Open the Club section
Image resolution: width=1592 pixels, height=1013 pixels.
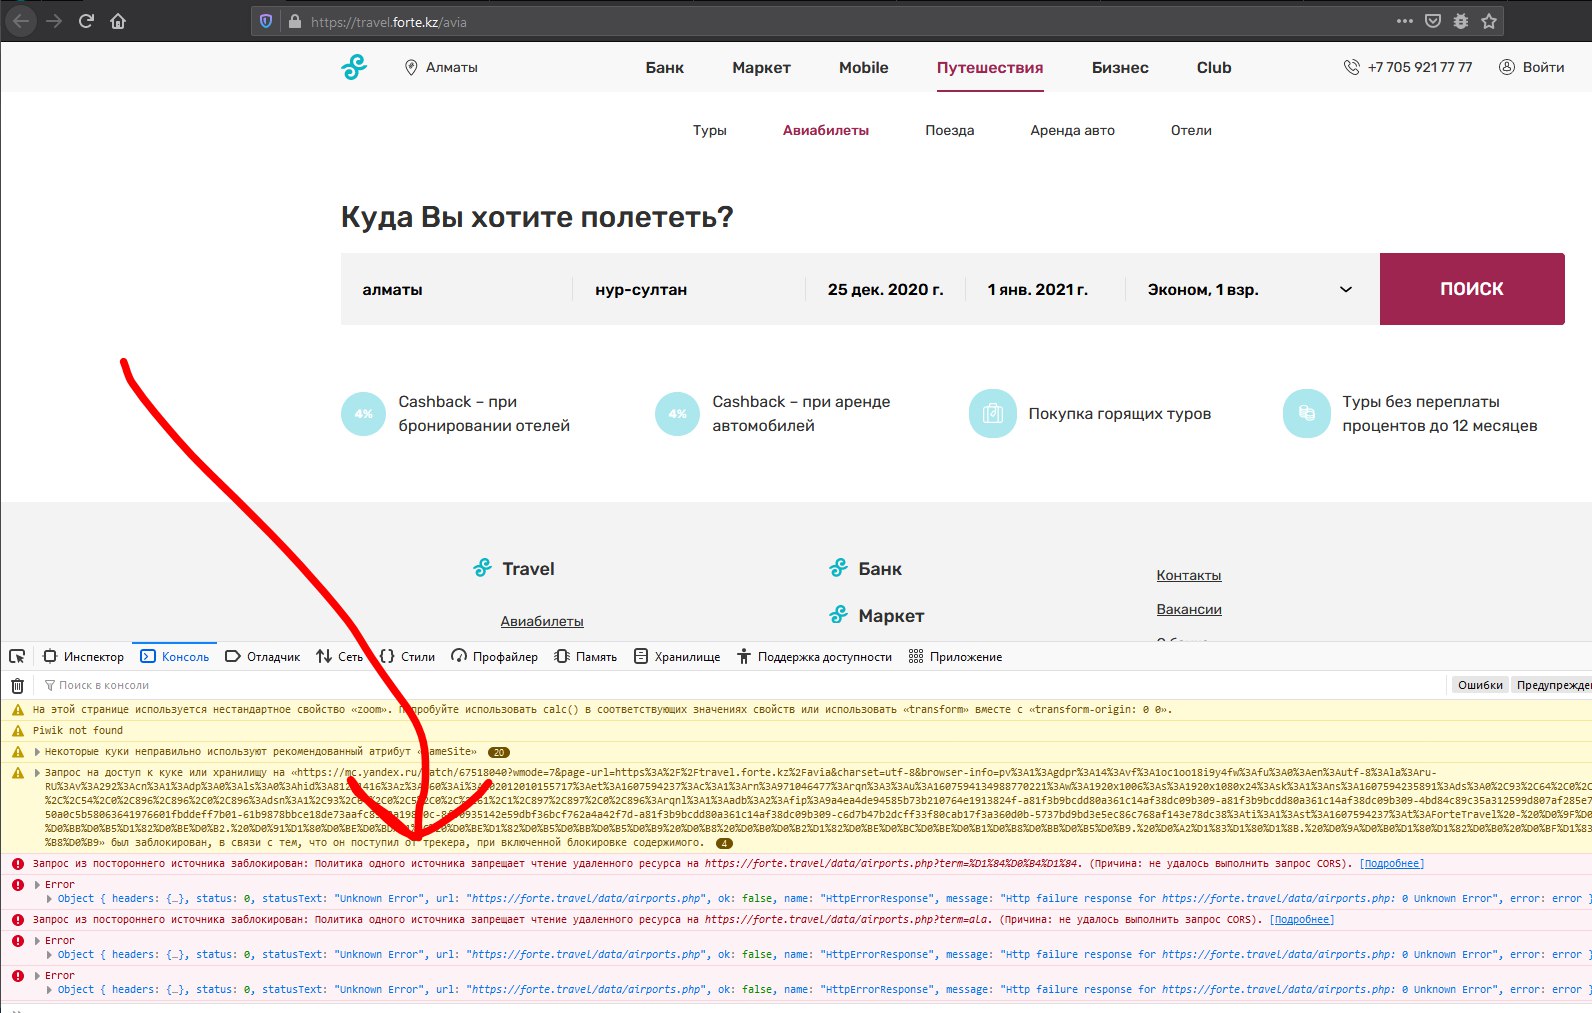click(1214, 67)
